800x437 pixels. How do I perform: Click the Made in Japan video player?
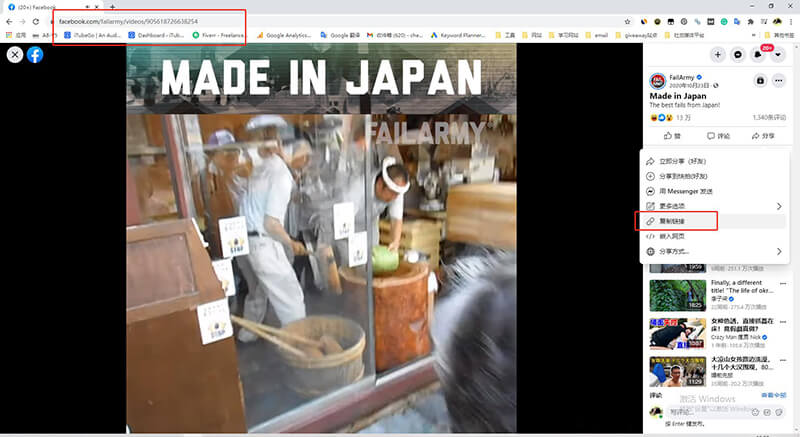click(321, 238)
